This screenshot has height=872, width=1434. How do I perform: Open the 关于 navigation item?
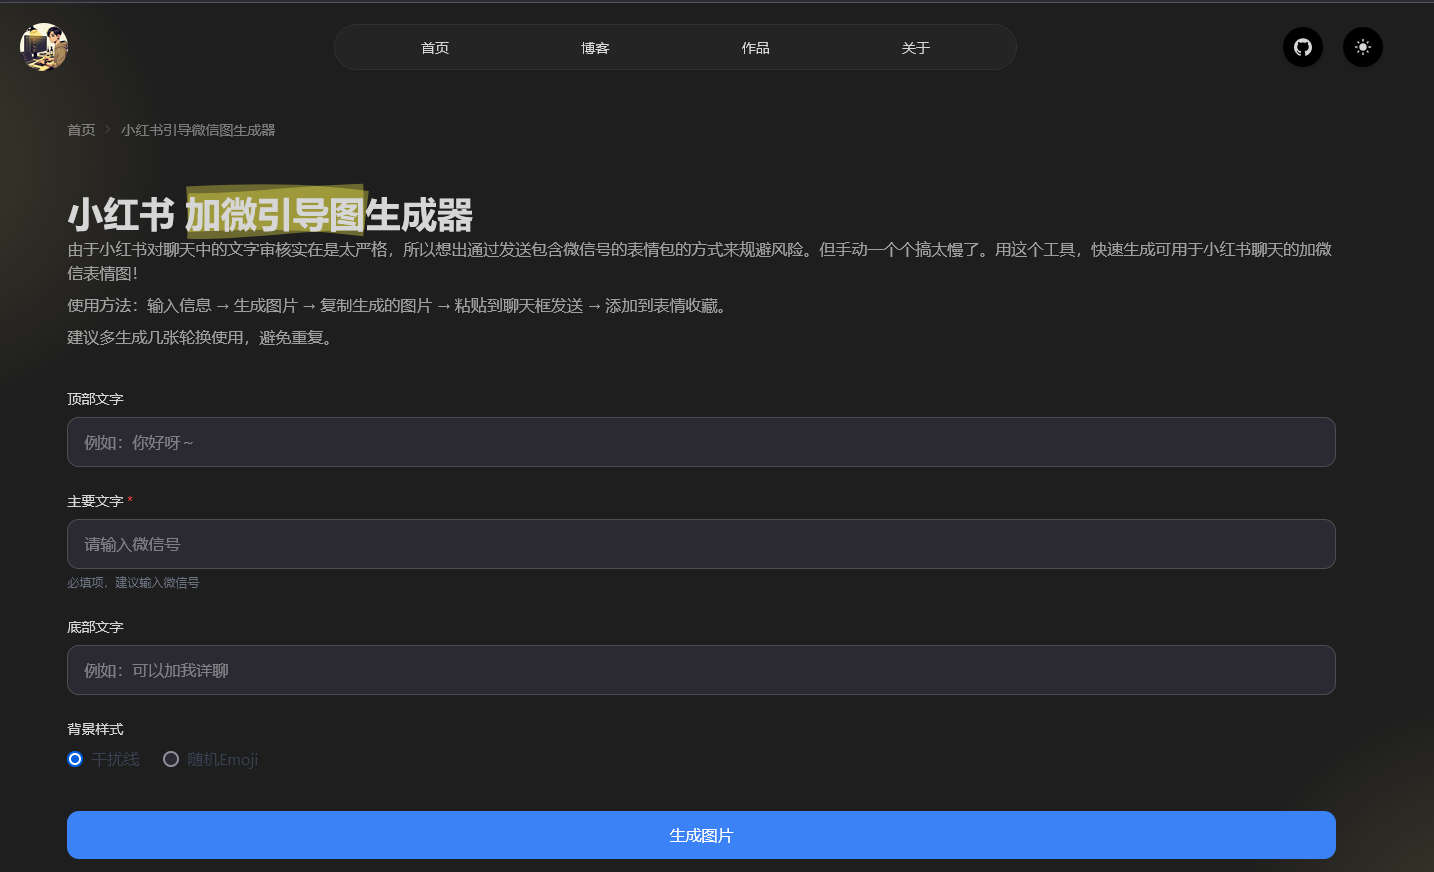pos(915,48)
